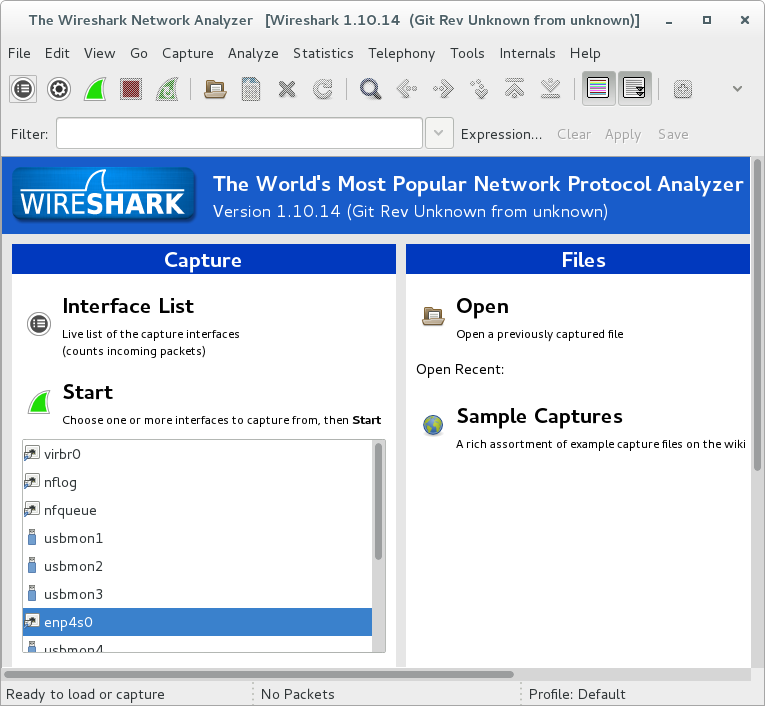Click Interface List round icon in Capture panel
Screen dimensions: 765x706
coord(39,324)
